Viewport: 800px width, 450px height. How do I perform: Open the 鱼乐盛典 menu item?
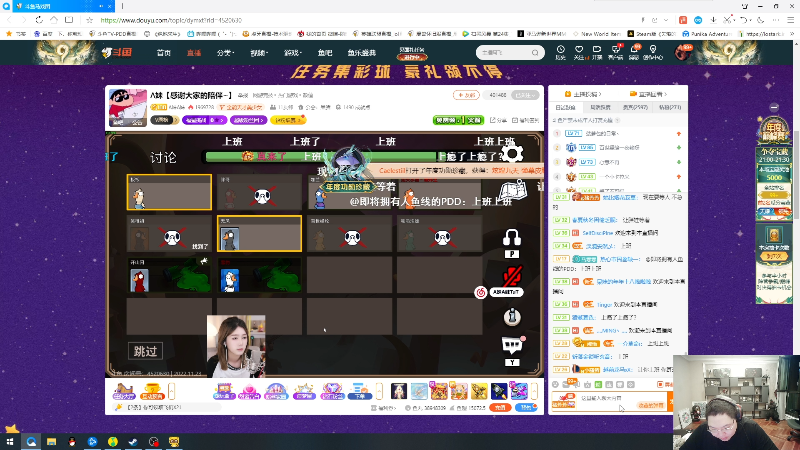pos(362,53)
